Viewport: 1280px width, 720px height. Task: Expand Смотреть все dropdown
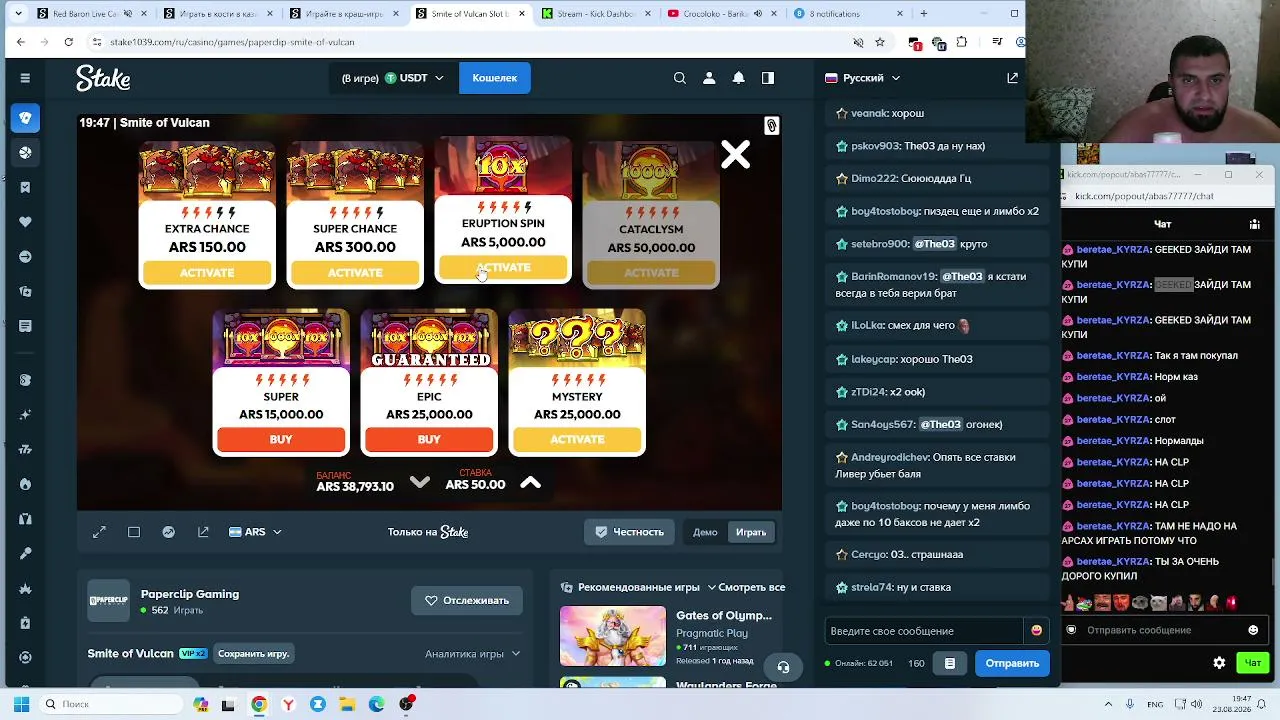coord(746,587)
